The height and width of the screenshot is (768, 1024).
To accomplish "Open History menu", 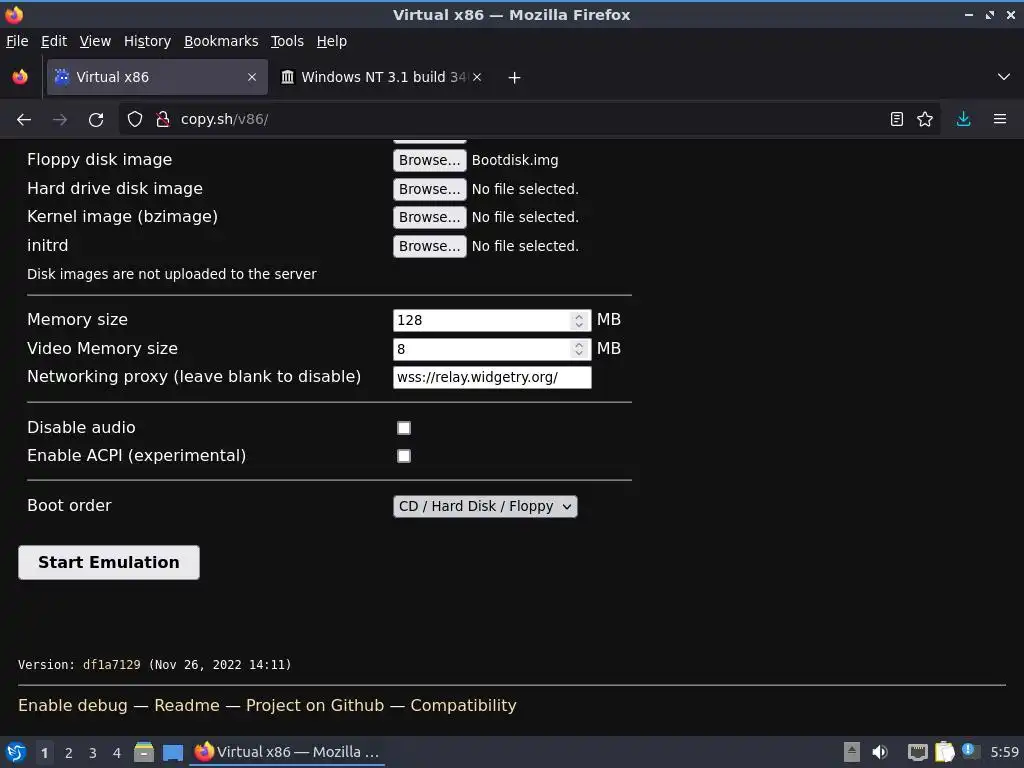I will (148, 41).
